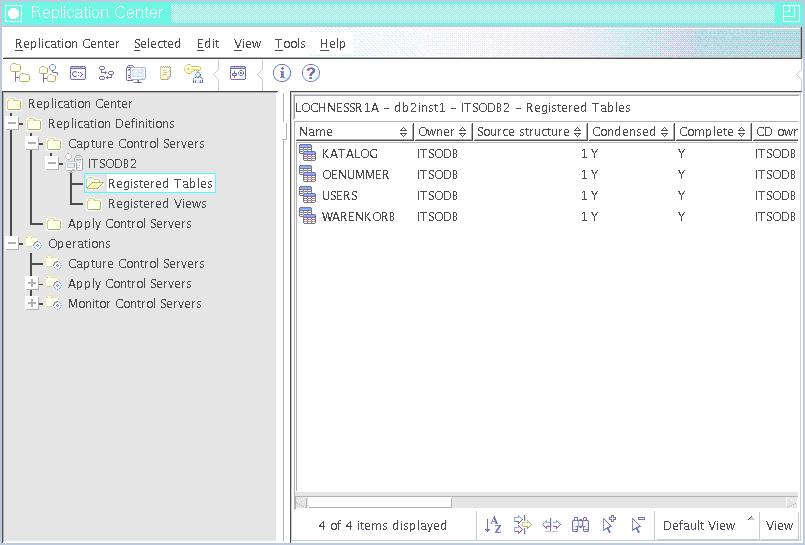The image size is (805, 545).
Task: Select the Registered Views folder
Action: (157, 204)
